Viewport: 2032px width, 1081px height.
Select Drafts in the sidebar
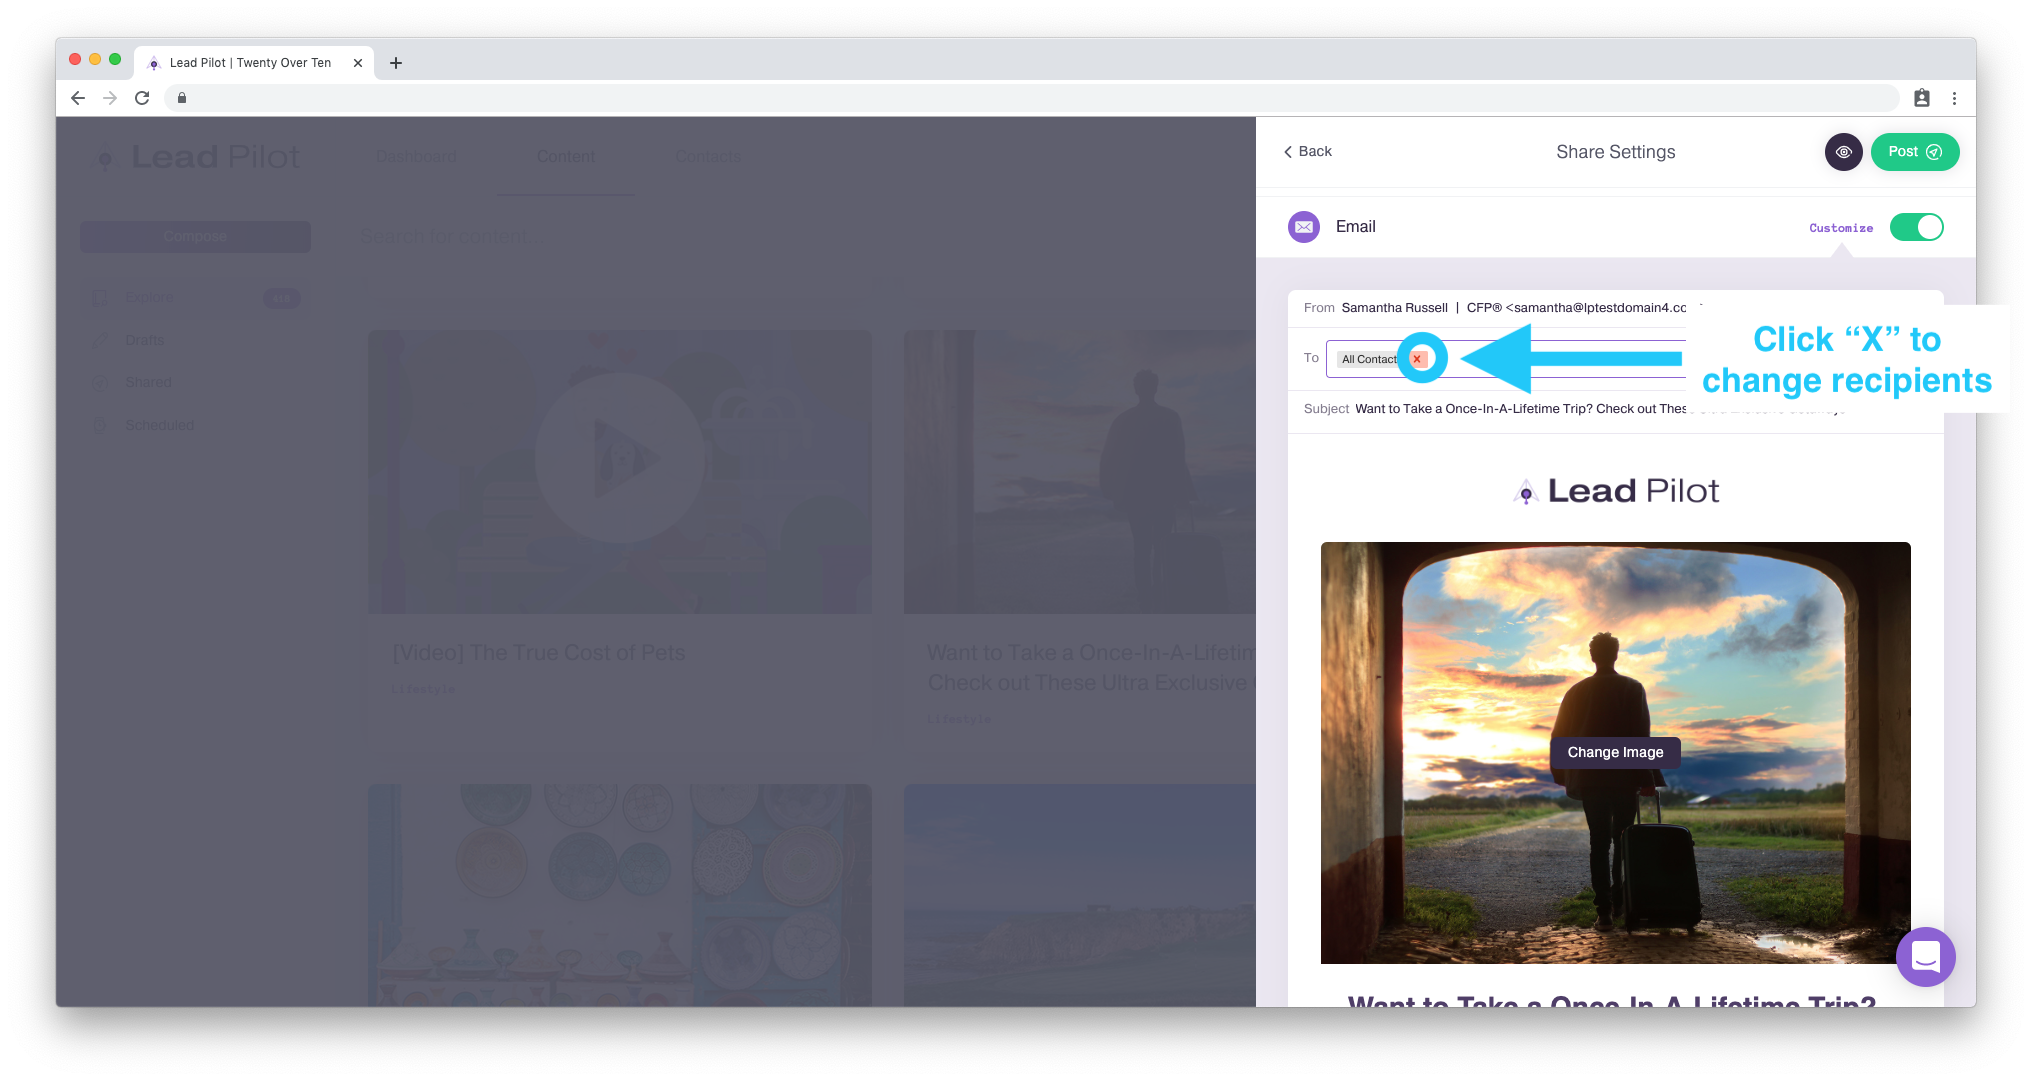click(145, 341)
